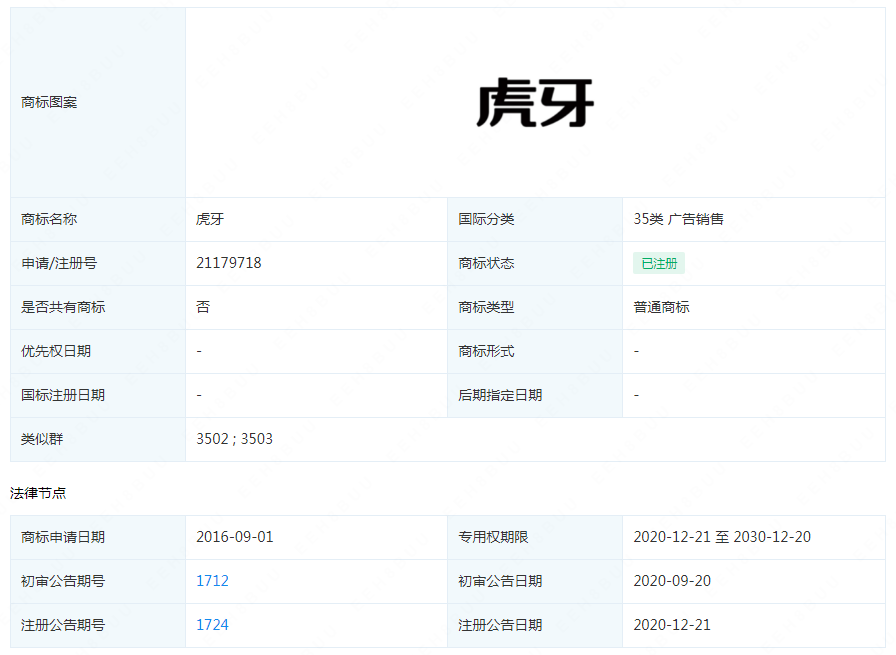Click the 初审公告期号 label
896x655 pixels.
63,581
